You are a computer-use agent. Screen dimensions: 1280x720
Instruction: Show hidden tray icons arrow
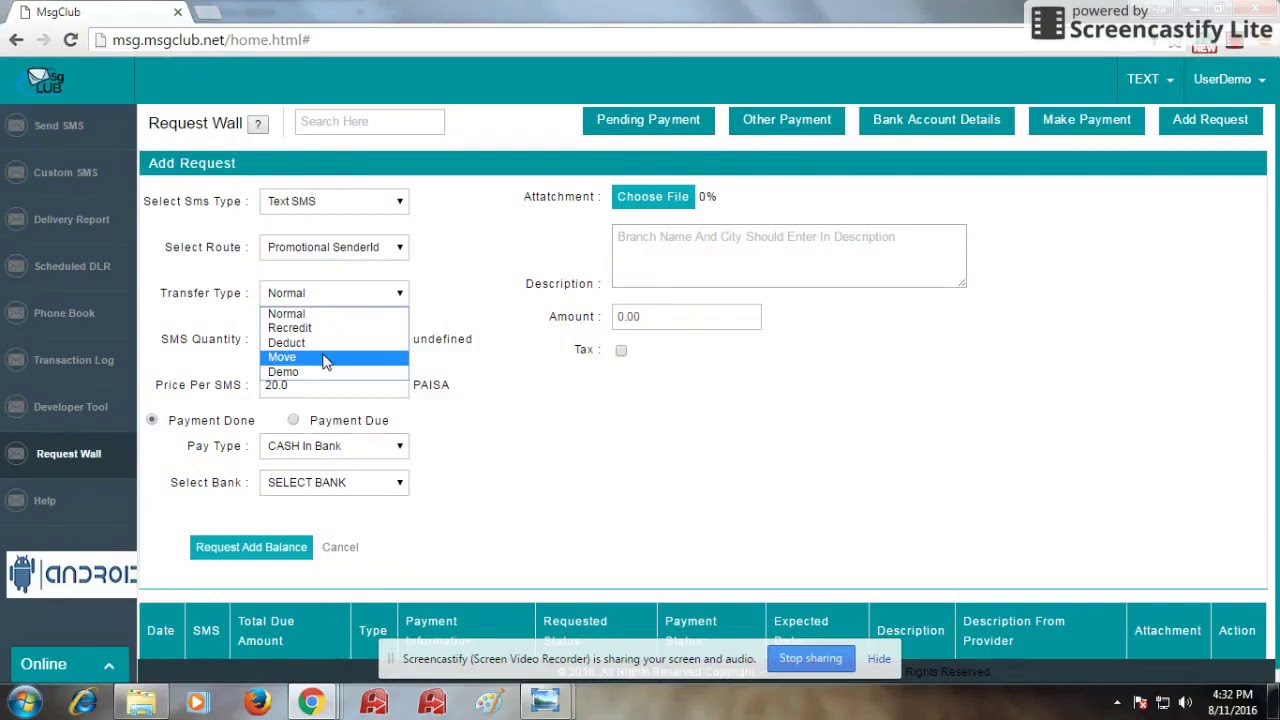[x=1117, y=702]
